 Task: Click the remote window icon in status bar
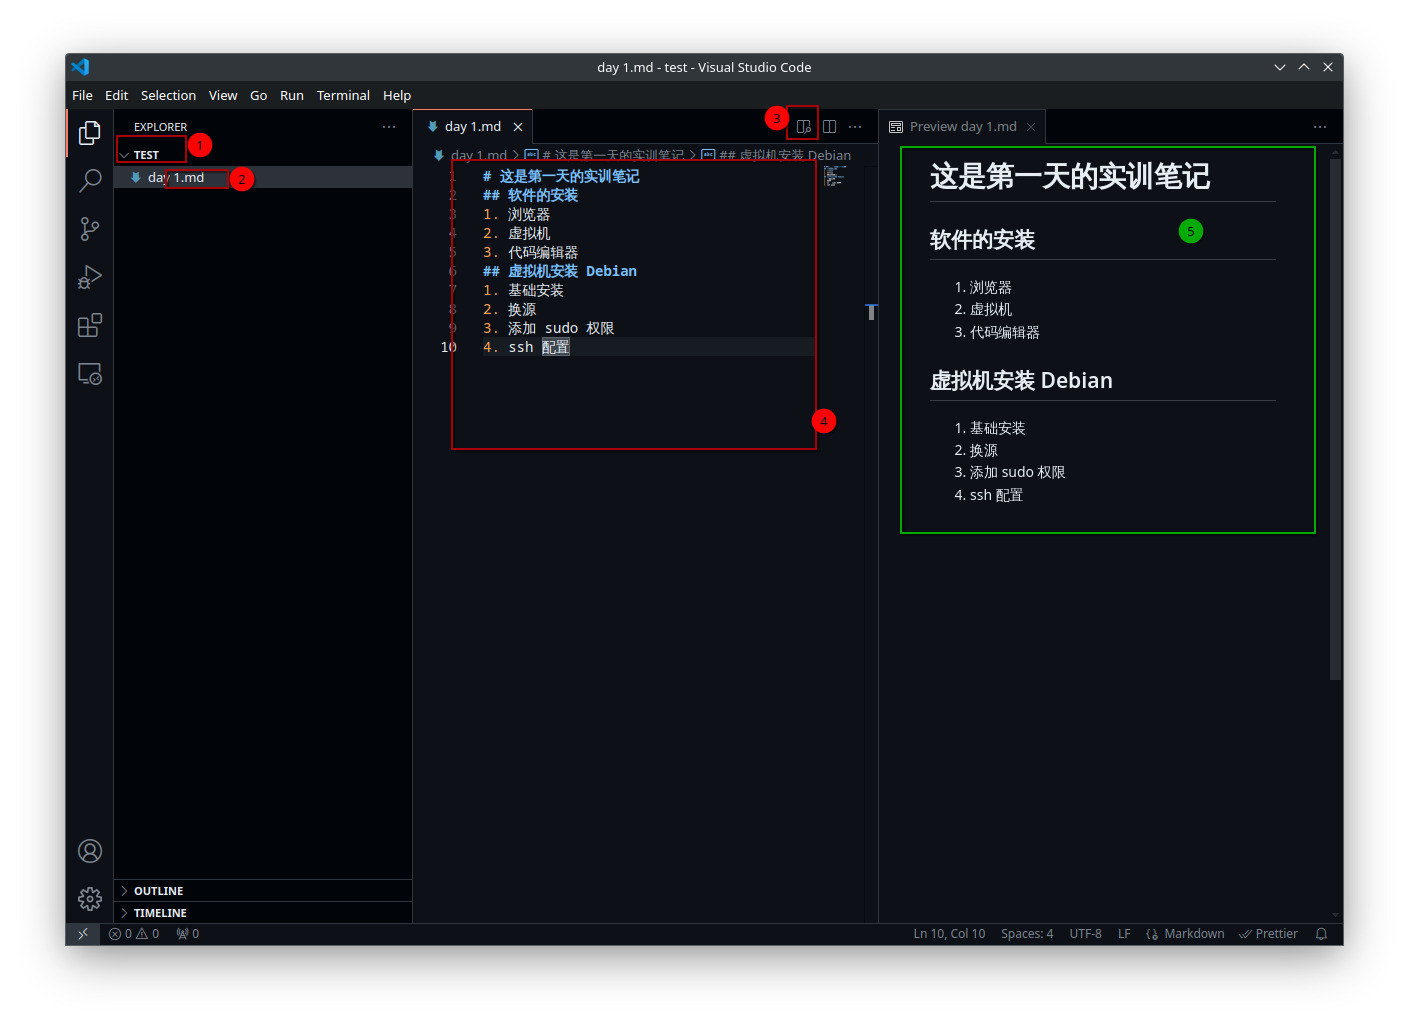click(x=83, y=934)
